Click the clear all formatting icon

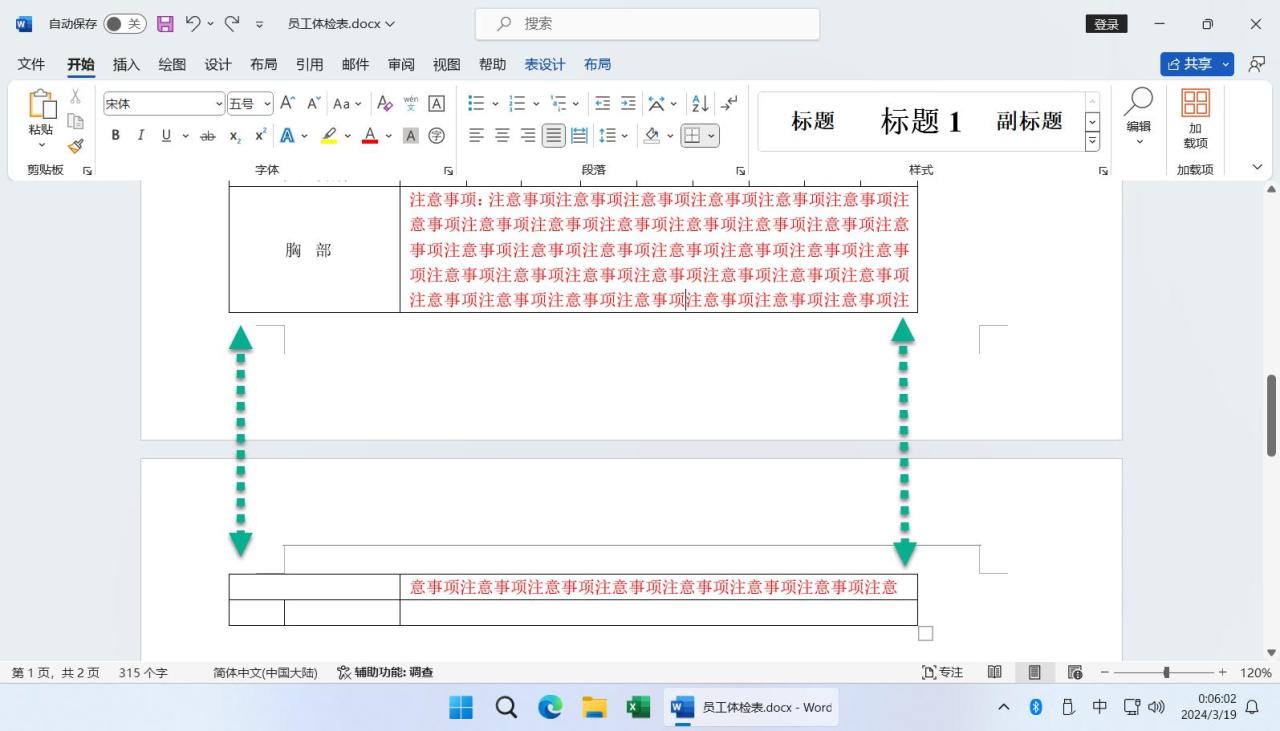coord(384,103)
